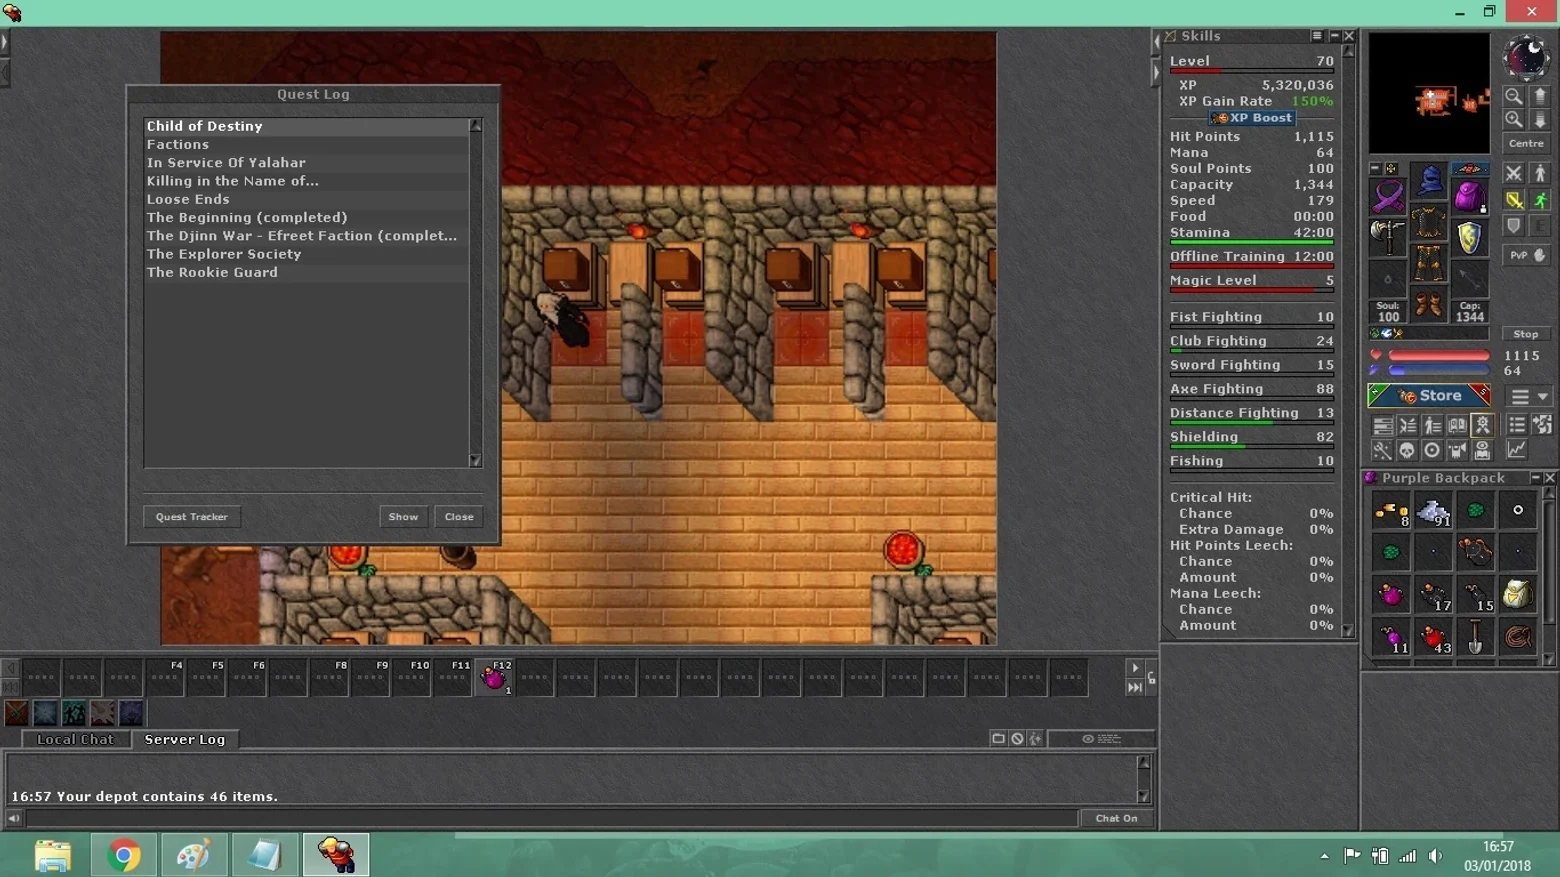1560x877 pixels.
Task: Select the blue and yellow shield slot
Action: coord(1469,237)
